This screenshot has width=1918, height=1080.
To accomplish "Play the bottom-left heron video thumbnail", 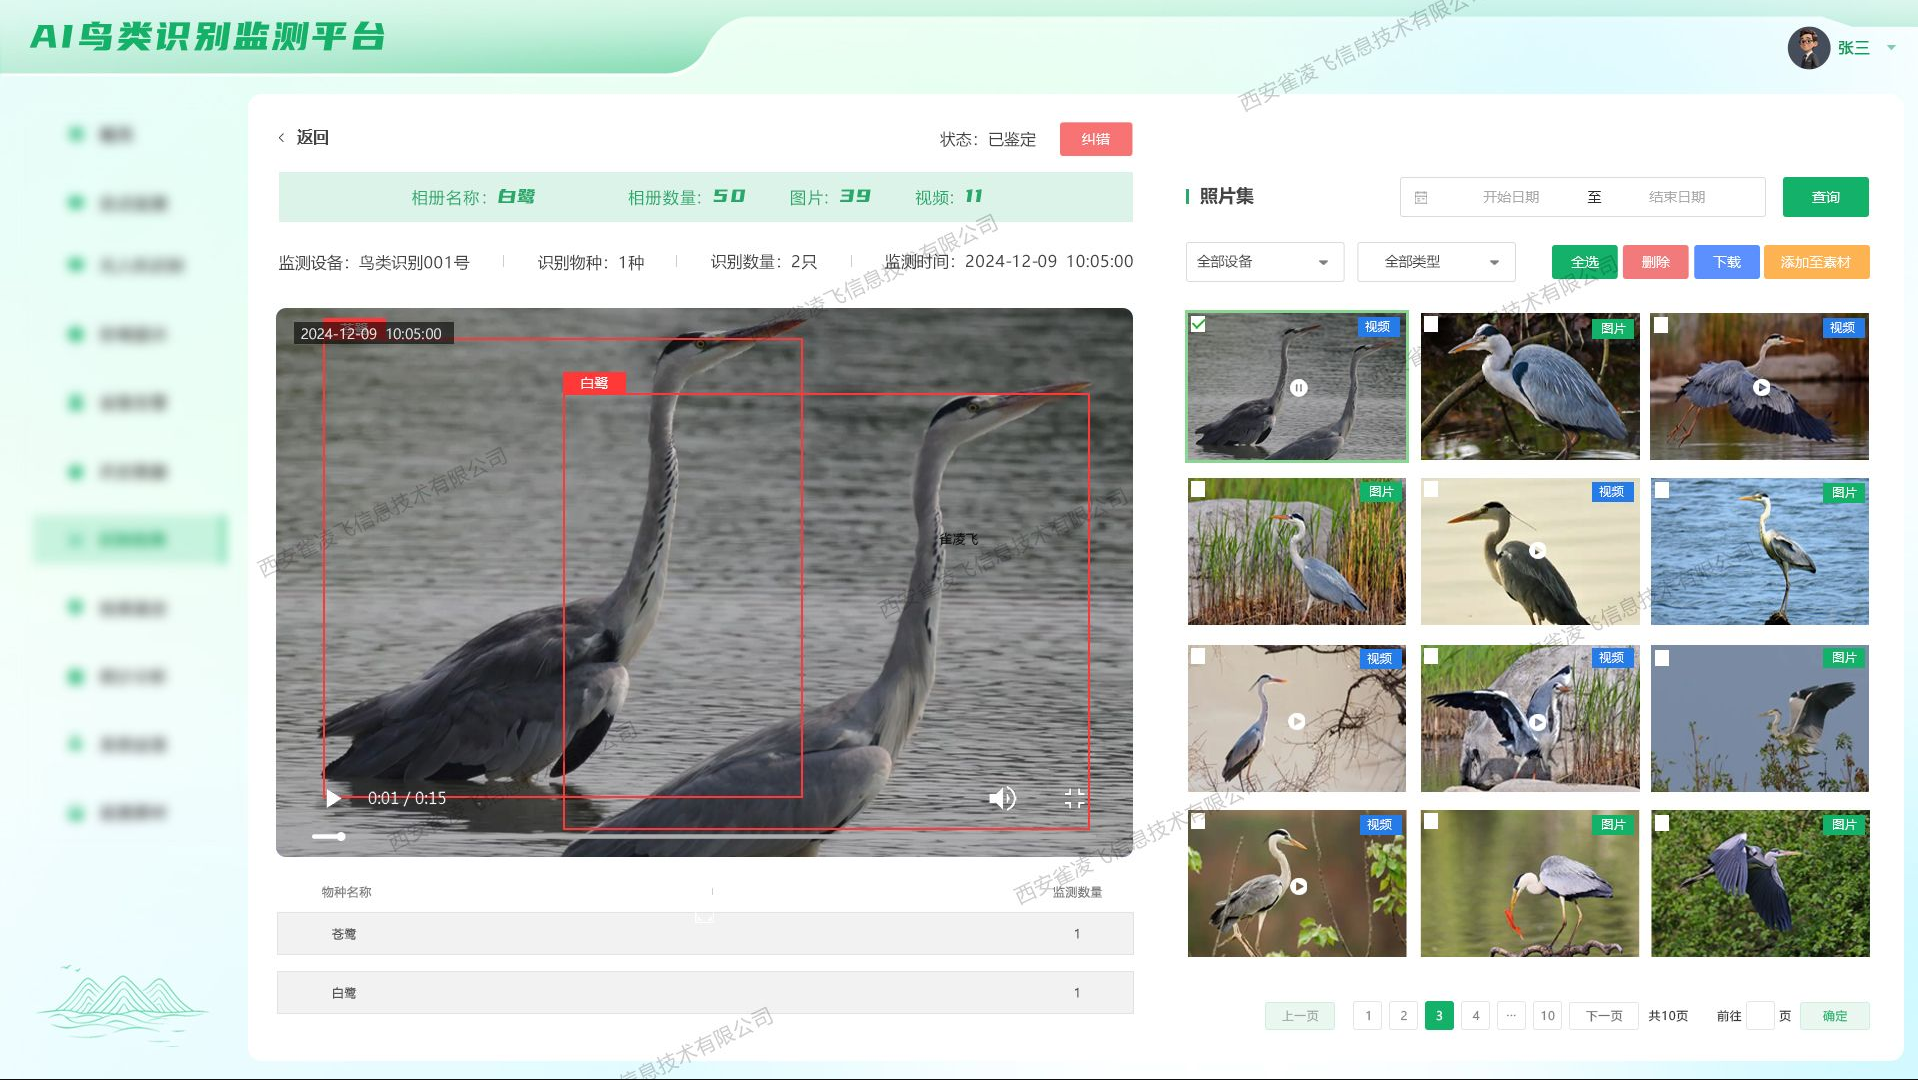I will coord(1298,886).
